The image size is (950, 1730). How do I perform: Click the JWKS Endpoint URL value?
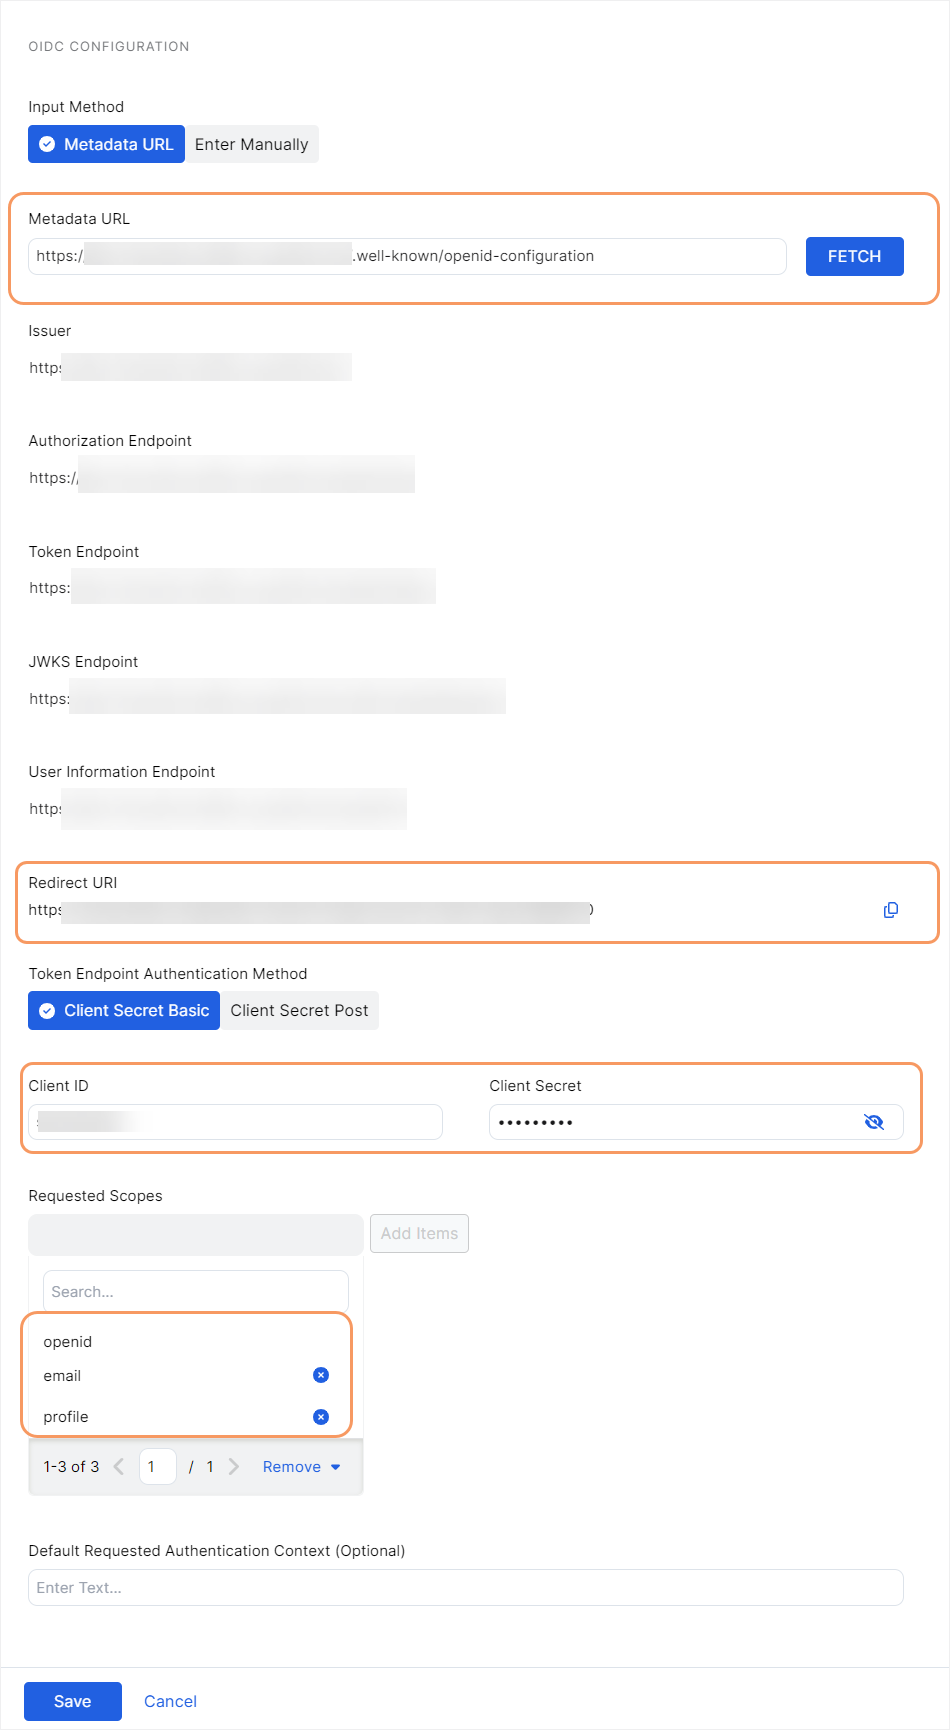(x=267, y=698)
